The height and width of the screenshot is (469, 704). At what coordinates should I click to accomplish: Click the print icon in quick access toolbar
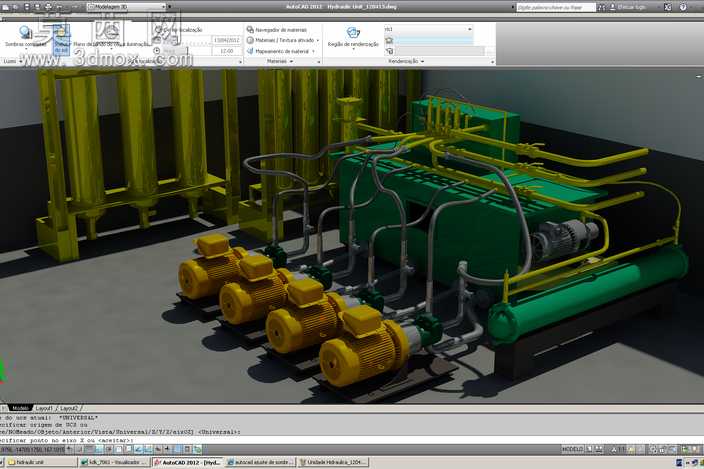48,7
